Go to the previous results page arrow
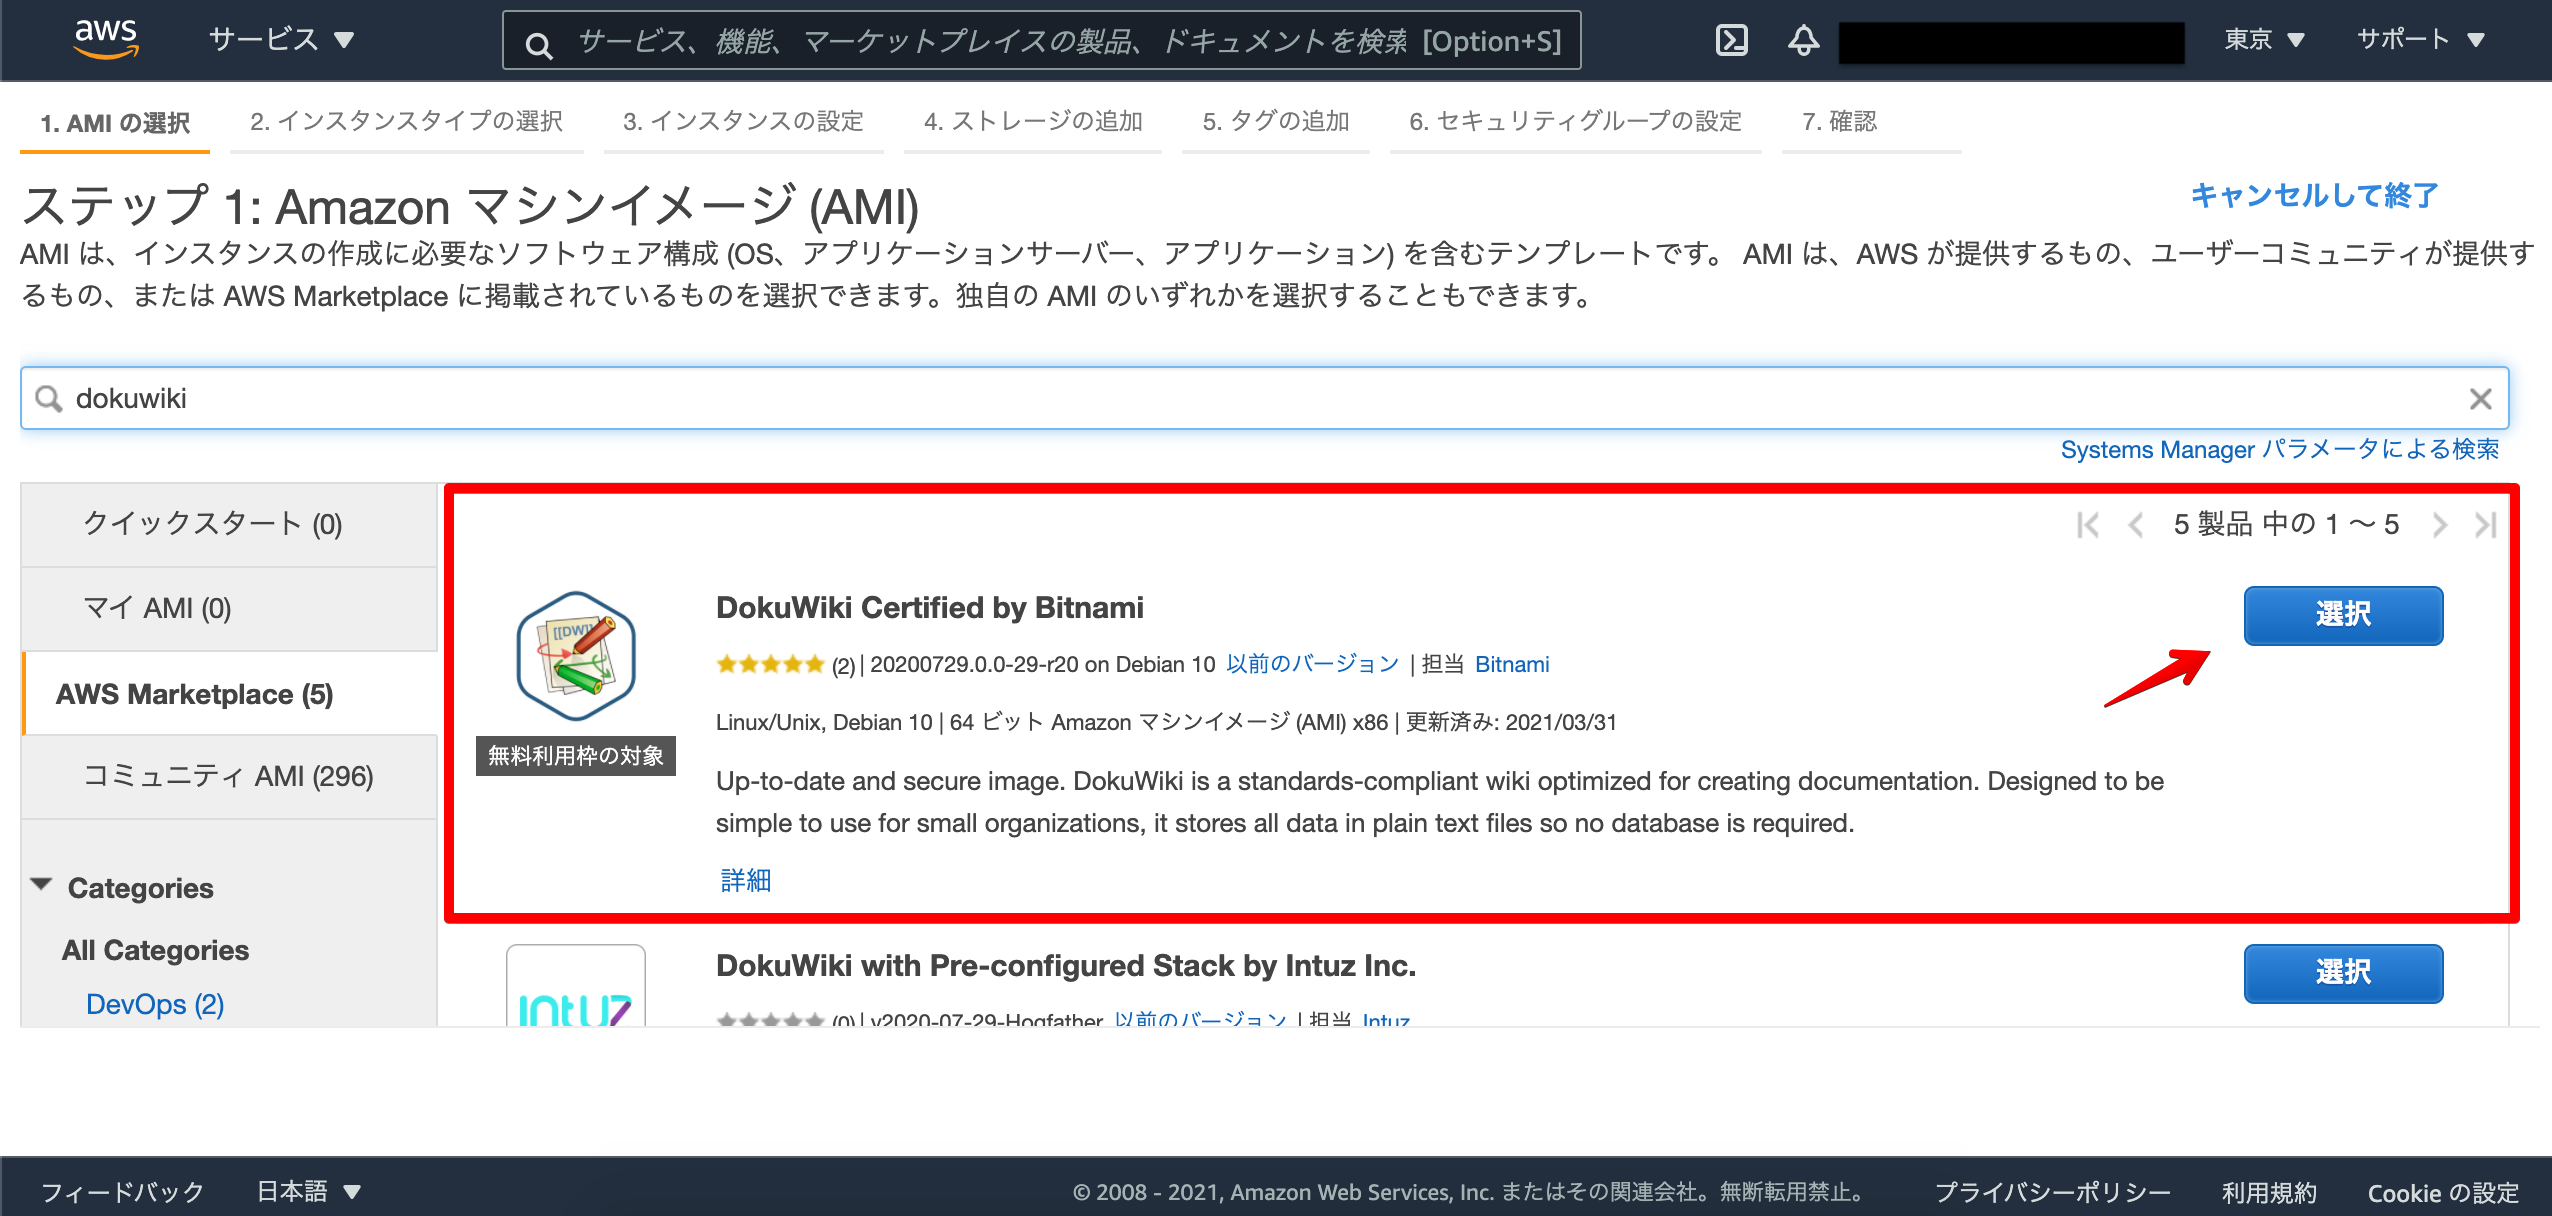Image resolution: width=2552 pixels, height=1216 pixels. 2135,524
